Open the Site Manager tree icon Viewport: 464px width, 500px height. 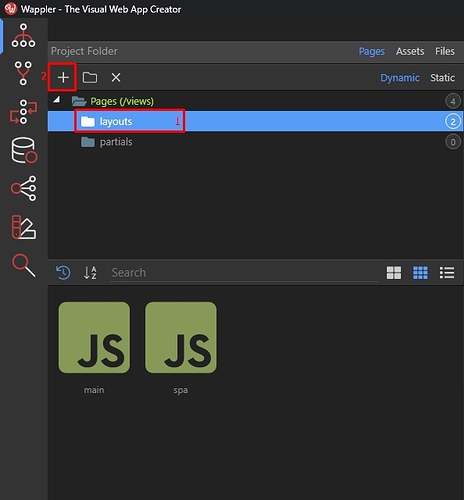(23, 35)
